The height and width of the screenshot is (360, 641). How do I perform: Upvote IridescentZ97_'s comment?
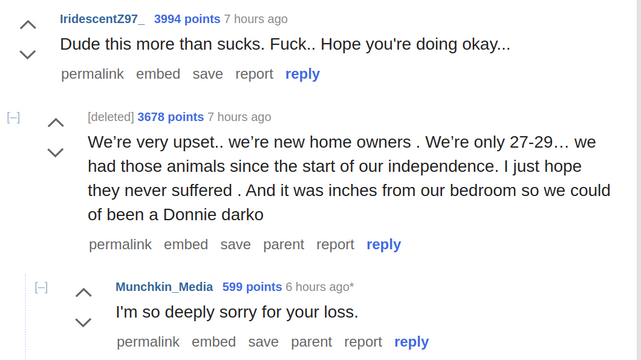(x=28, y=25)
